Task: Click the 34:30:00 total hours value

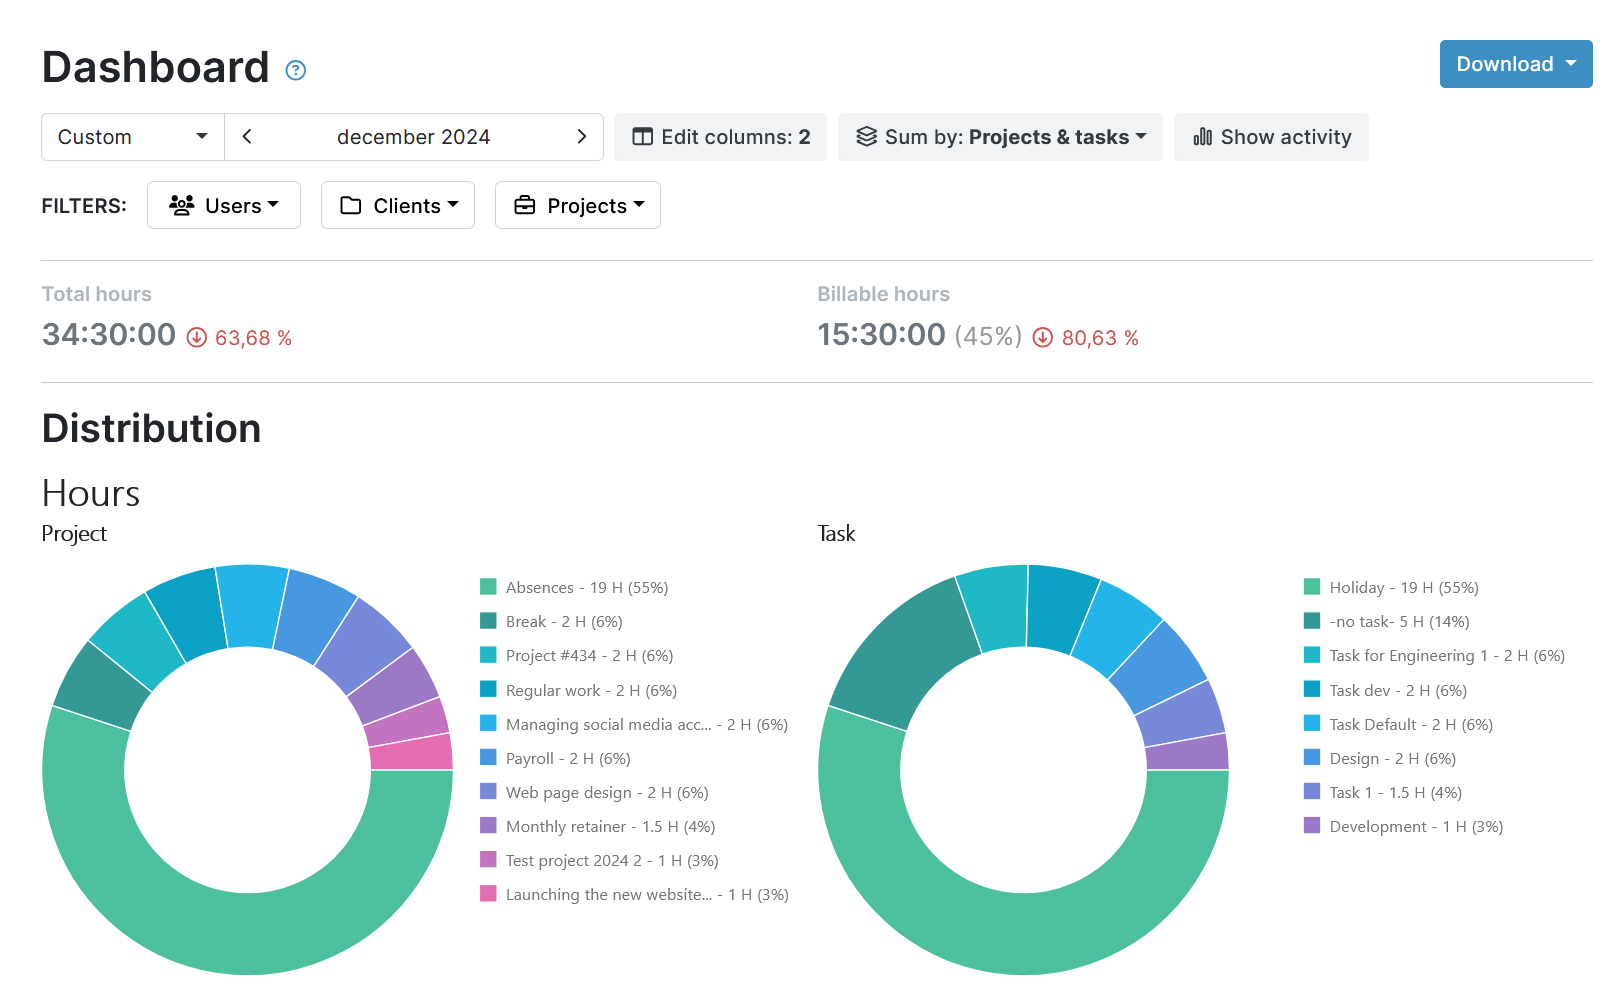Action: pos(109,335)
